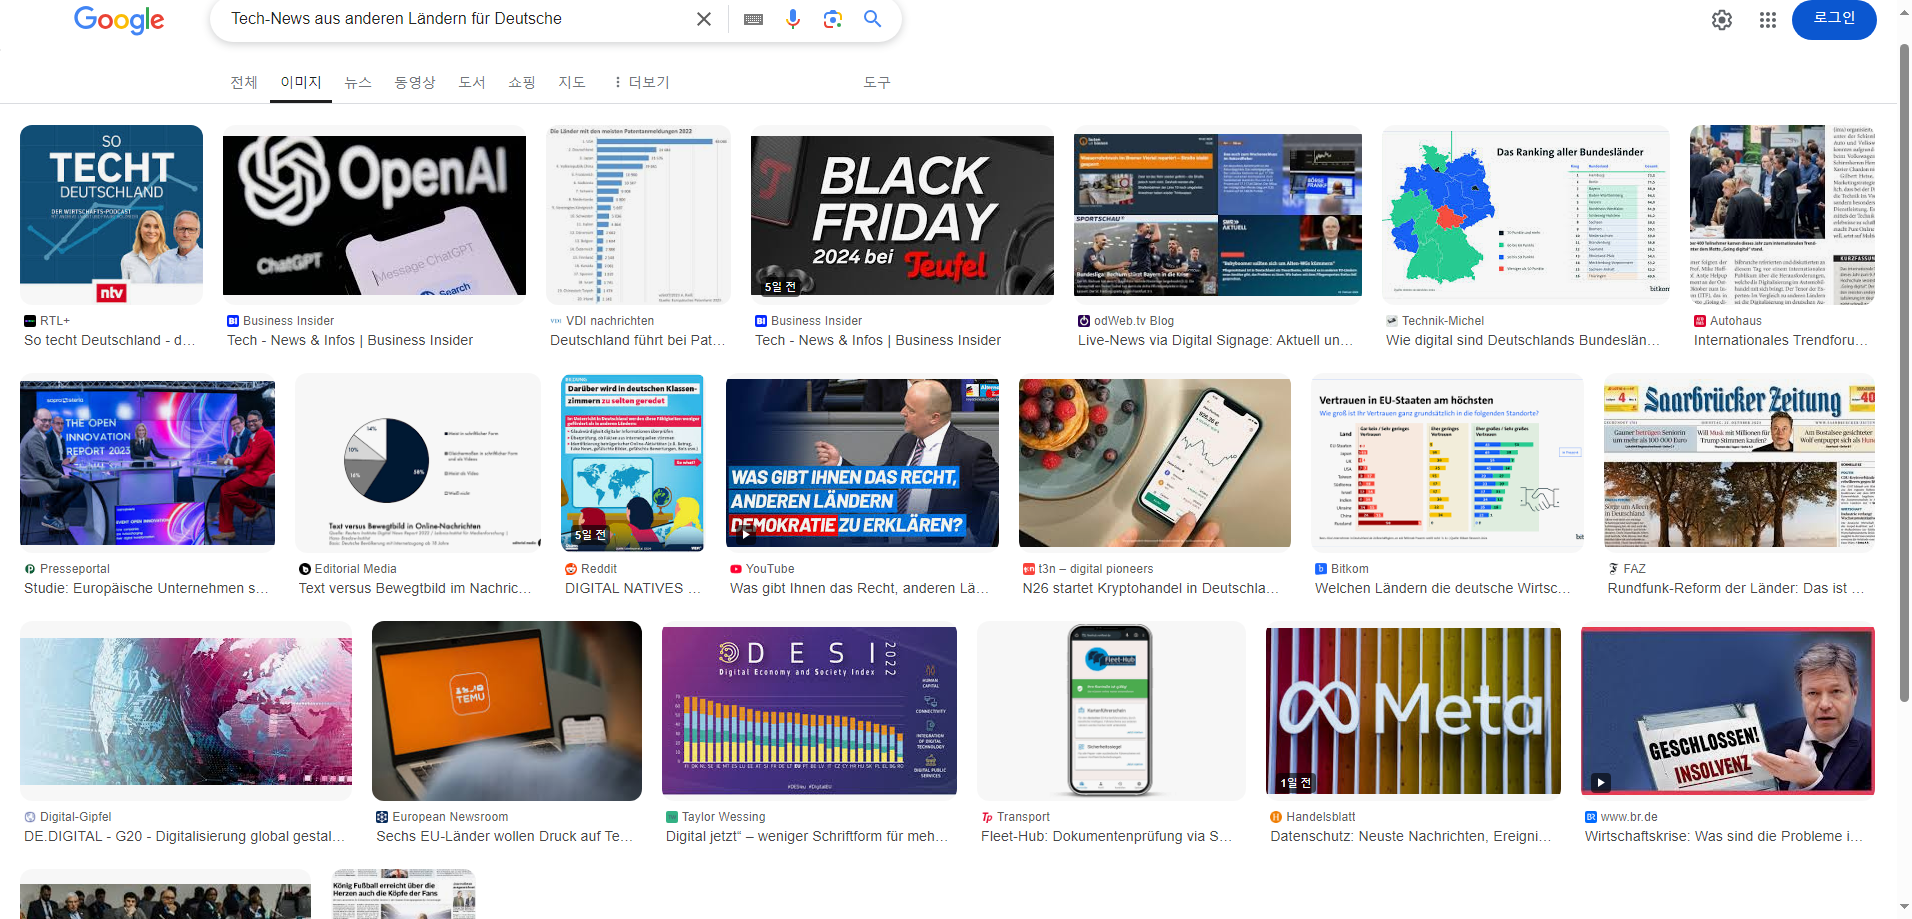Viewport: 1912px width, 919px height.
Task: Click the t3n digital pioneers favicon
Action: pyautogui.click(x=1029, y=569)
